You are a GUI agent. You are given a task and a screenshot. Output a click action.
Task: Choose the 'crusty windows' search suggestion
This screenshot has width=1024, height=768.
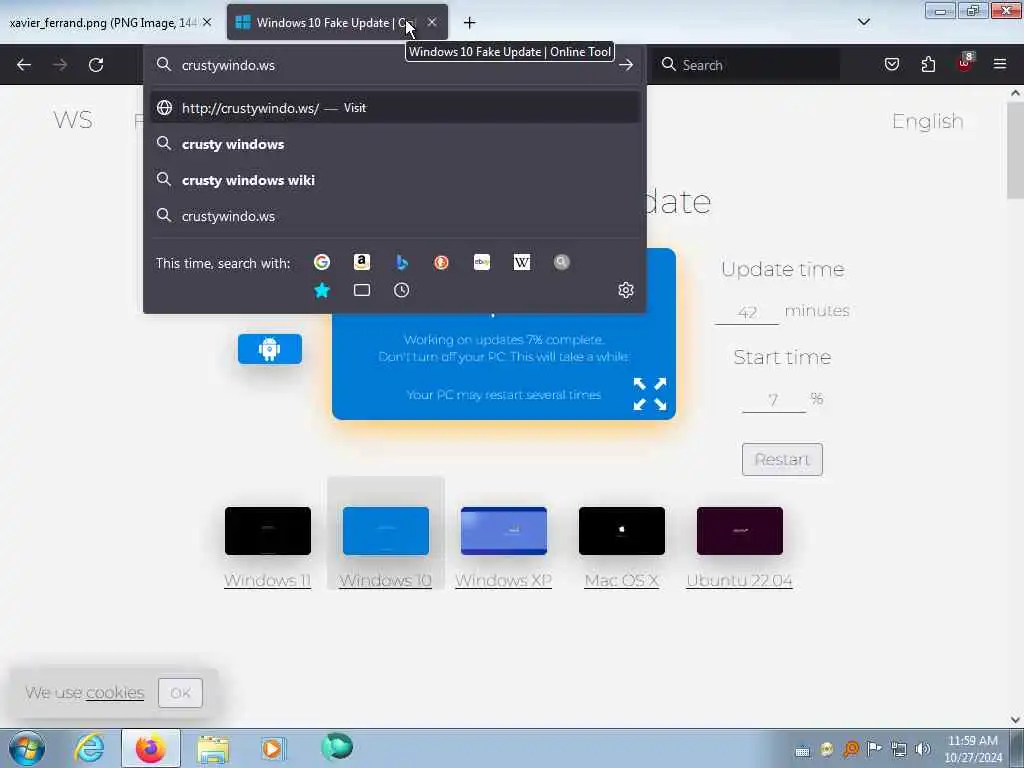[395, 144]
